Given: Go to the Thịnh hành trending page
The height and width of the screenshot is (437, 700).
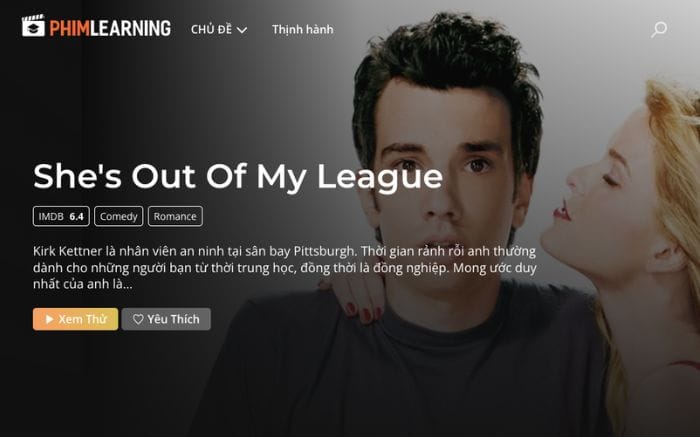Looking at the screenshot, I should tap(303, 29).
